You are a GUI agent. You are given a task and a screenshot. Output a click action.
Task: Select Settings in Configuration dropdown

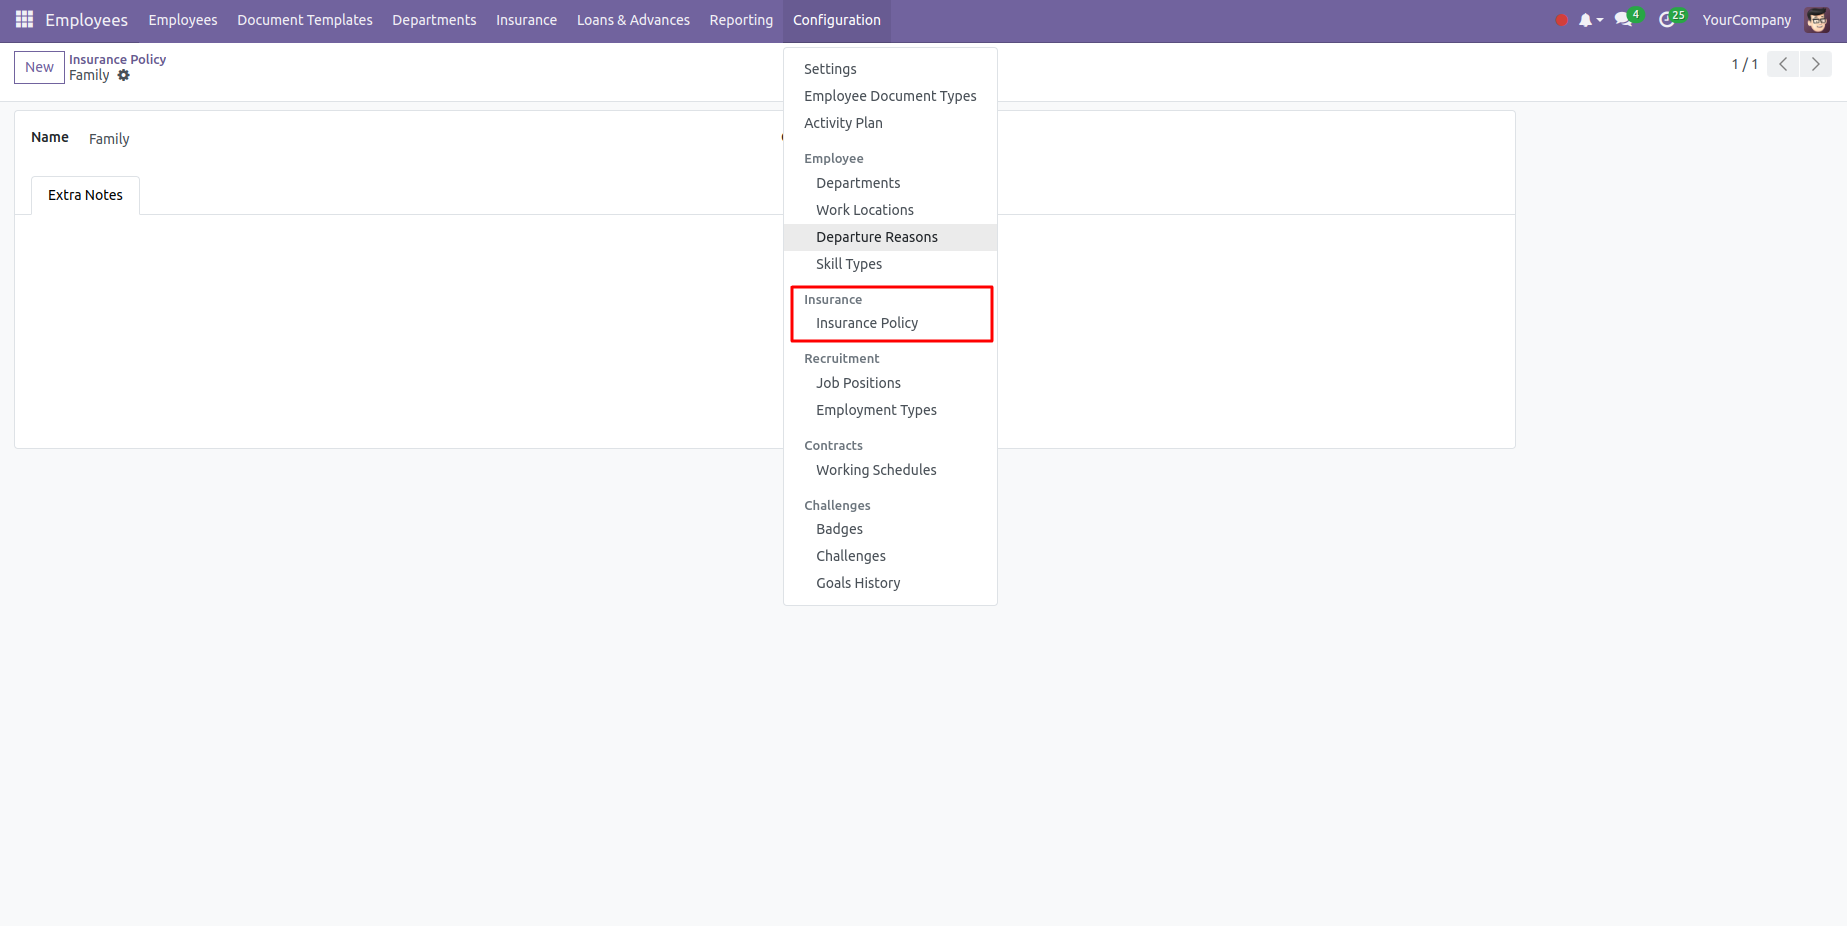pos(890,69)
